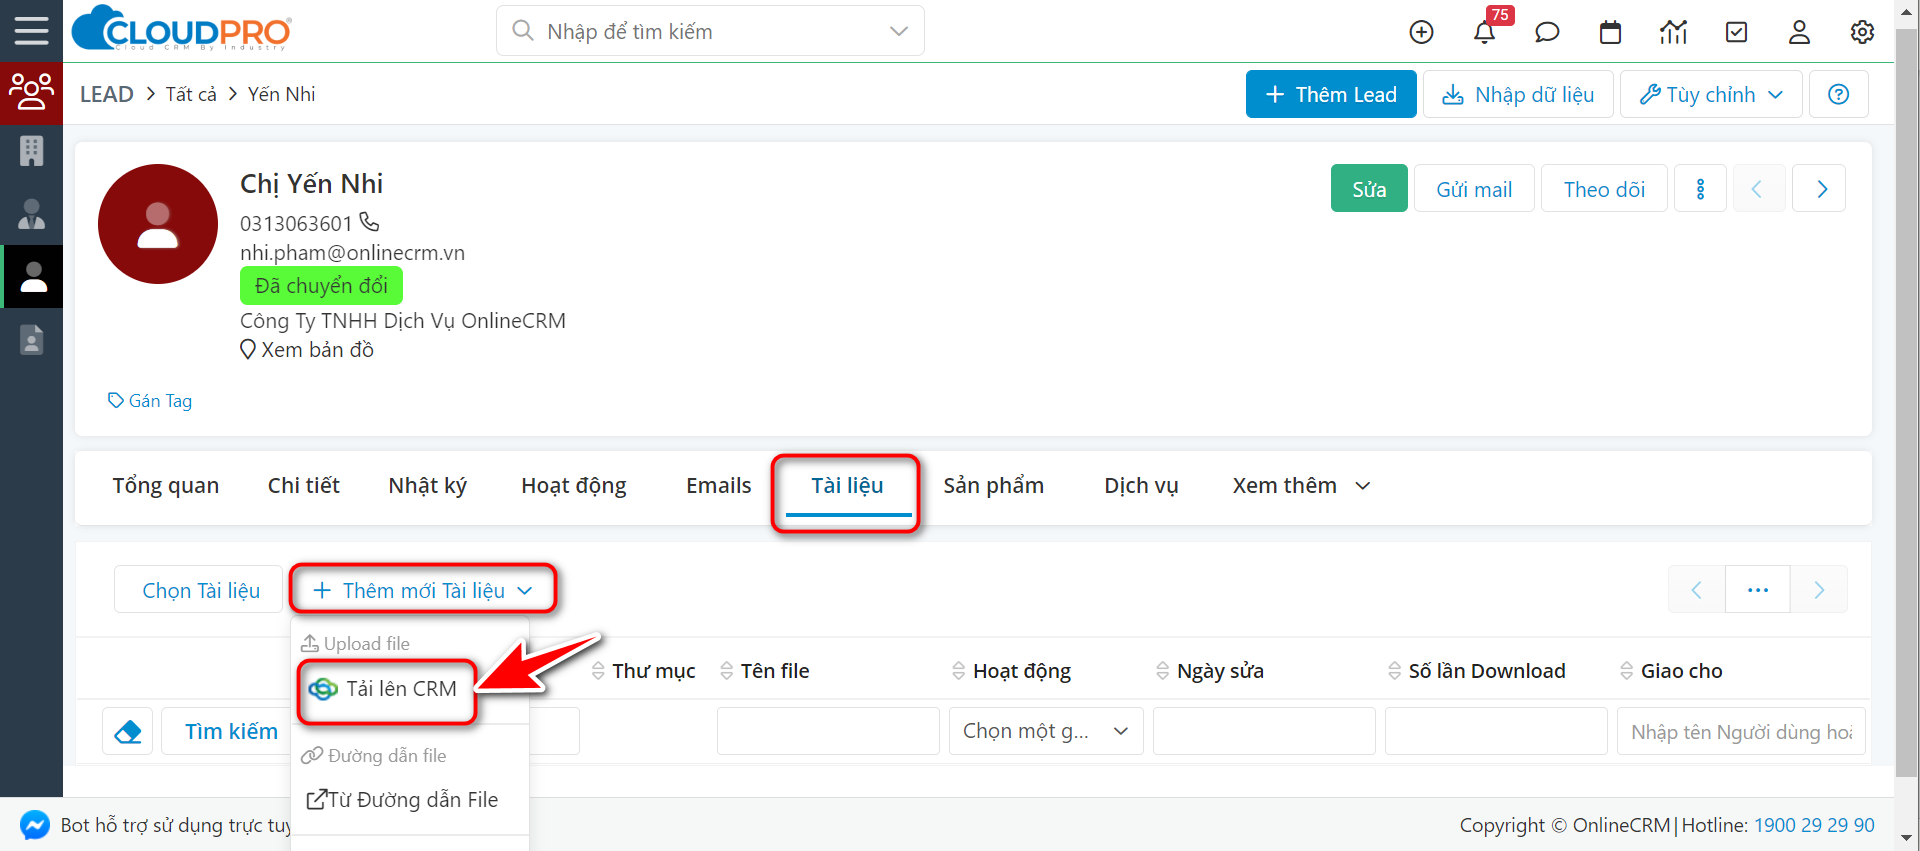Switch to the Emails tab
The width and height of the screenshot is (1920, 851).
(x=719, y=486)
